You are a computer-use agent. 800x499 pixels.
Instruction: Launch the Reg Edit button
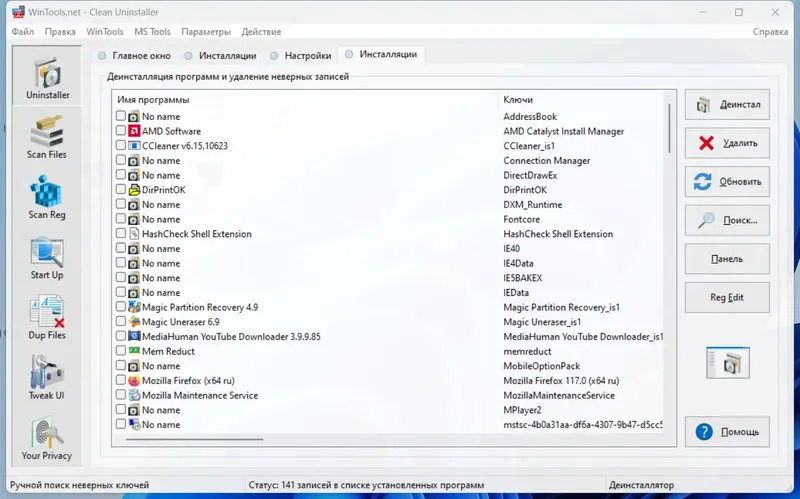(x=727, y=297)
